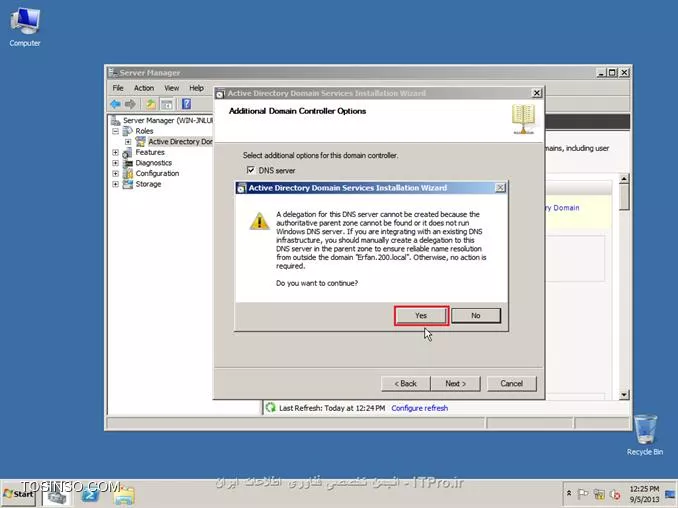This screenshot has width=678, height=508.
Task: Choose No in the warning dialog
Action: click(476, 316)
